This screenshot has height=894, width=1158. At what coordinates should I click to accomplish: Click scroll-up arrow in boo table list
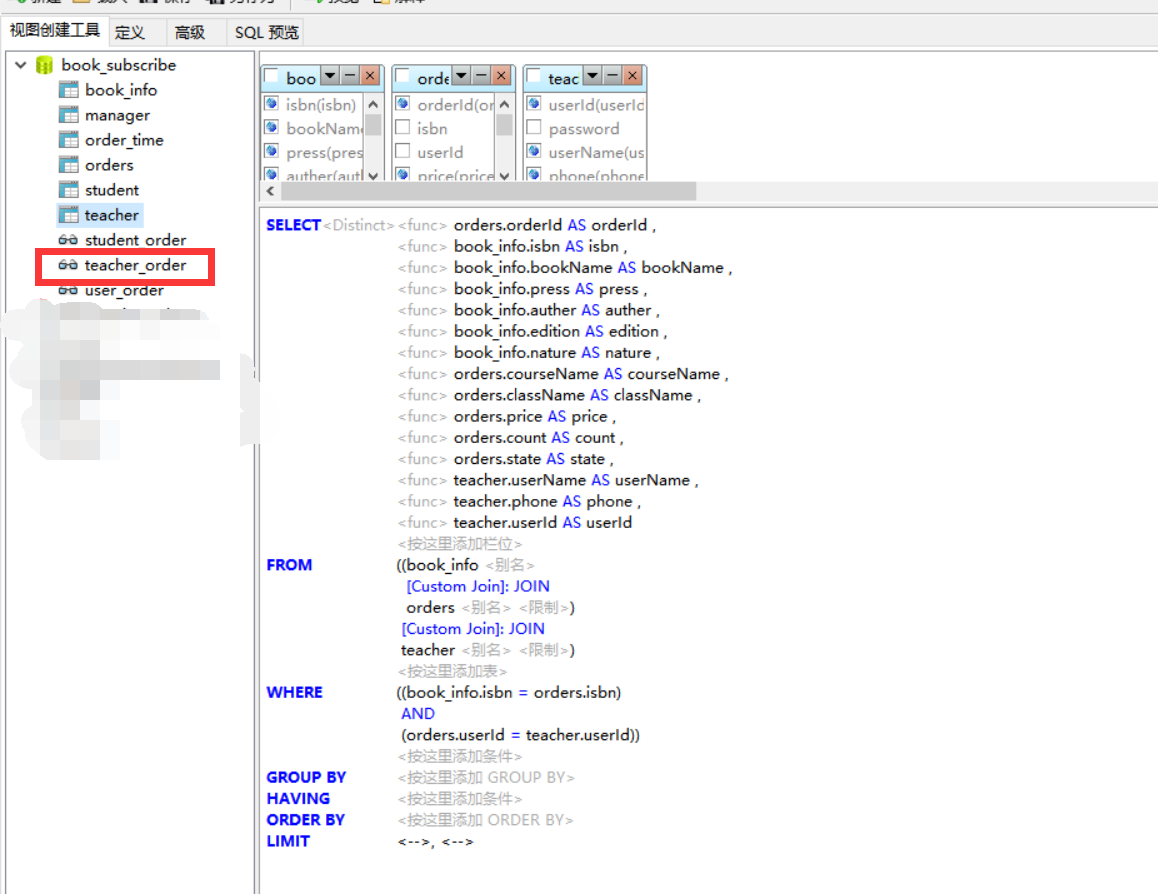pos(373,104)
